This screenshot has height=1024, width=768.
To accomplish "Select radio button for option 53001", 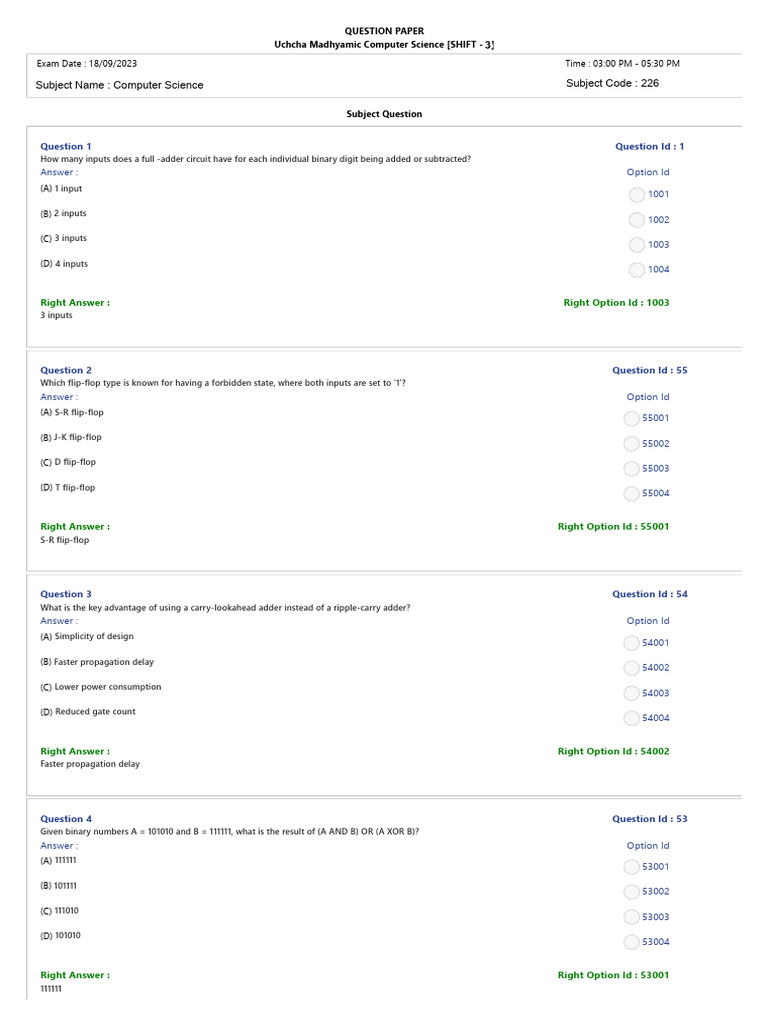I will [x=631, y=867].
